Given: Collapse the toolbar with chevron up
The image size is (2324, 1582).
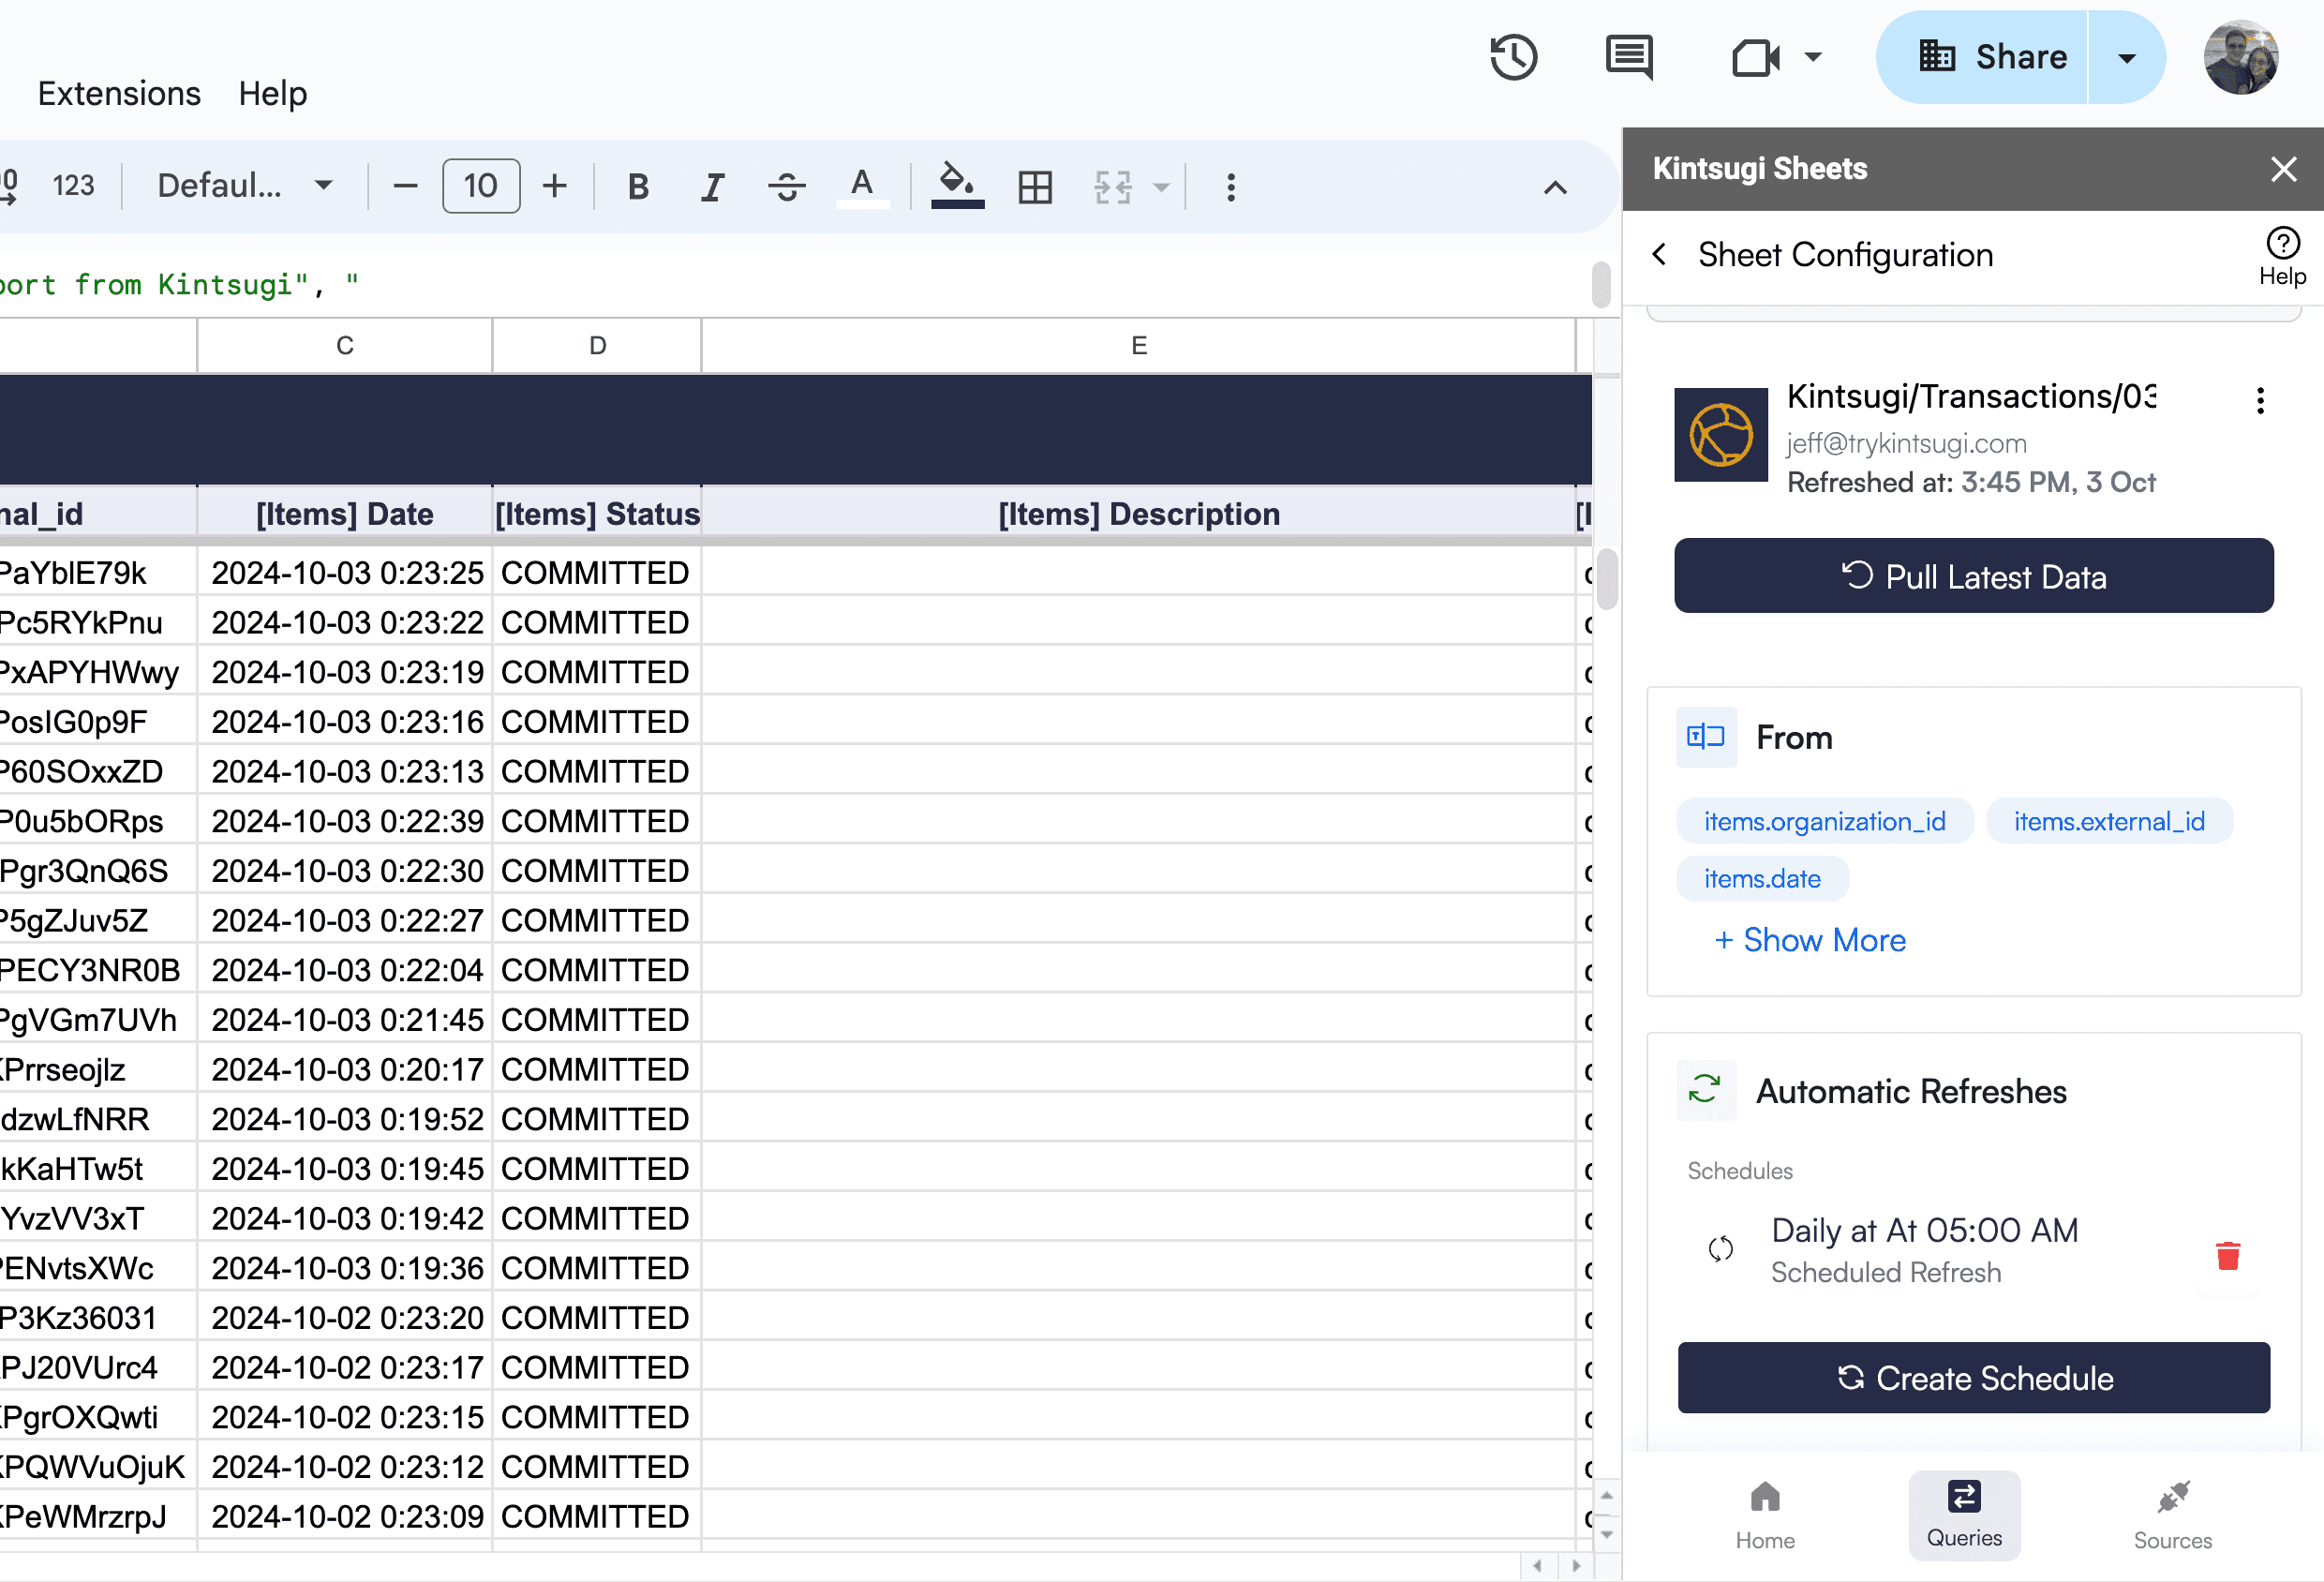Looking at the screenshot, I should pyautogui.click(x=1555, y=188).
